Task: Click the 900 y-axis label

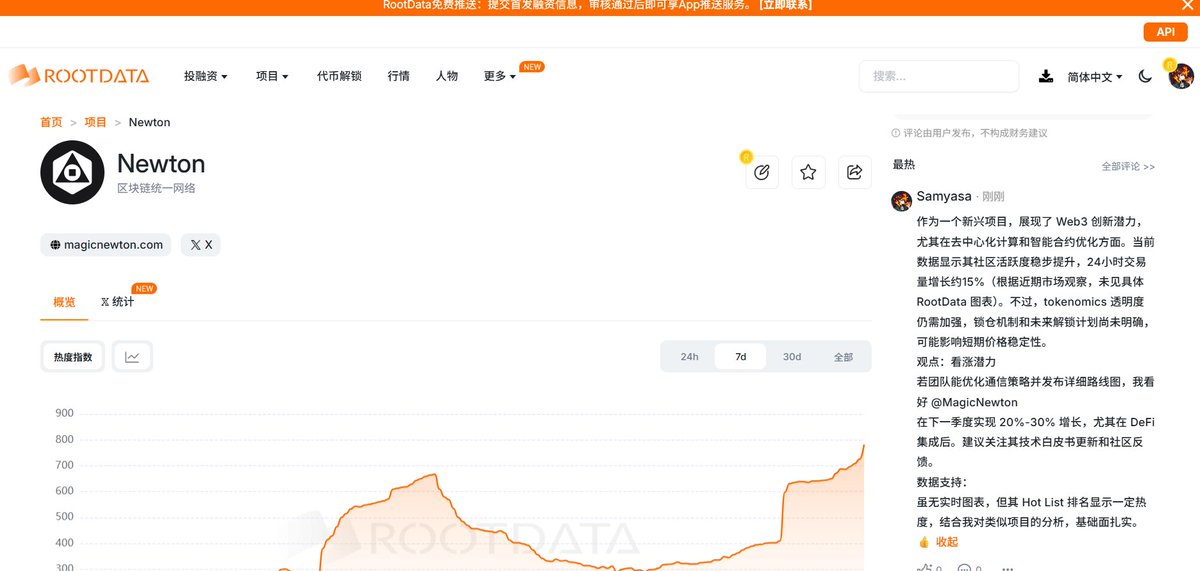Action: click(x=64, y=414)
